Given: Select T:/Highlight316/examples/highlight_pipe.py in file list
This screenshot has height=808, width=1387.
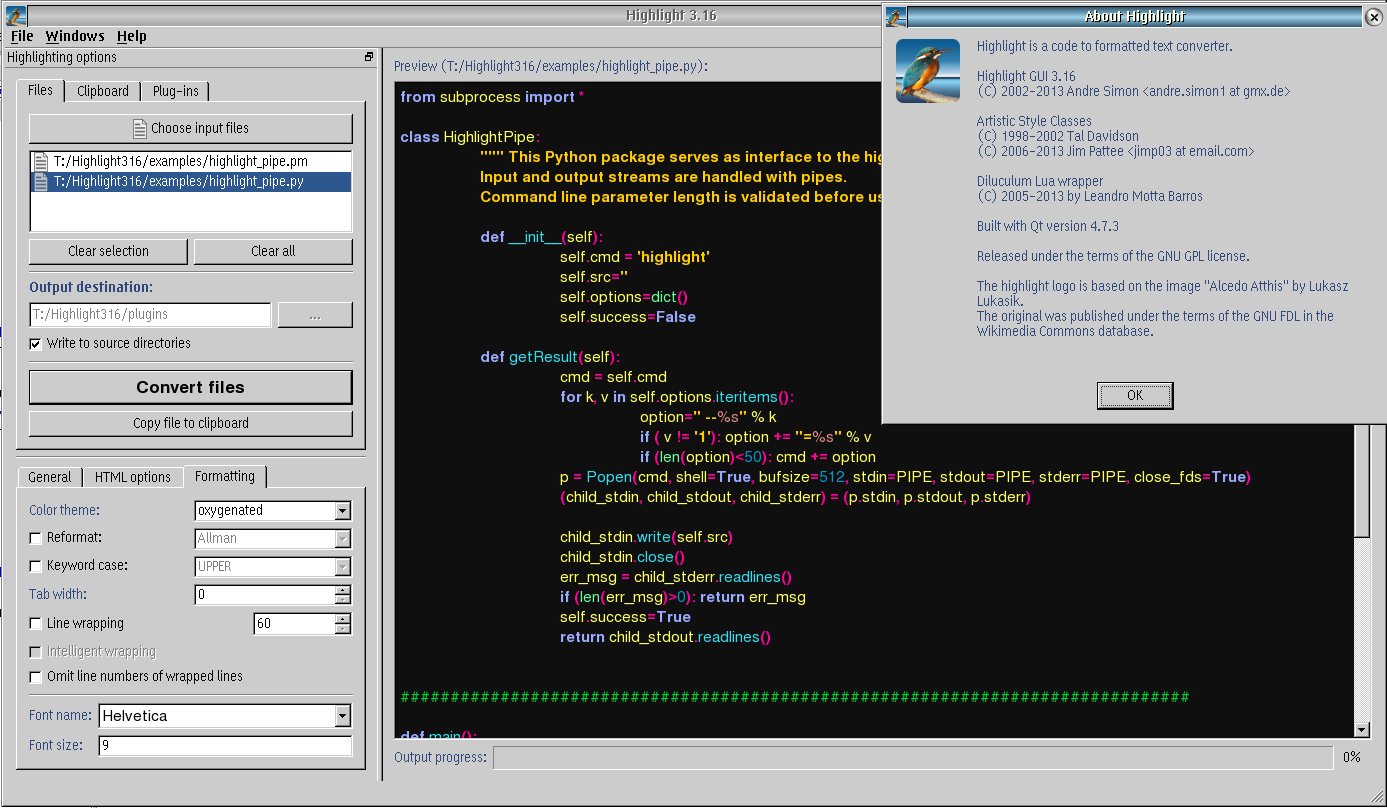Looking at the screenshot, I should click(191, 182).
